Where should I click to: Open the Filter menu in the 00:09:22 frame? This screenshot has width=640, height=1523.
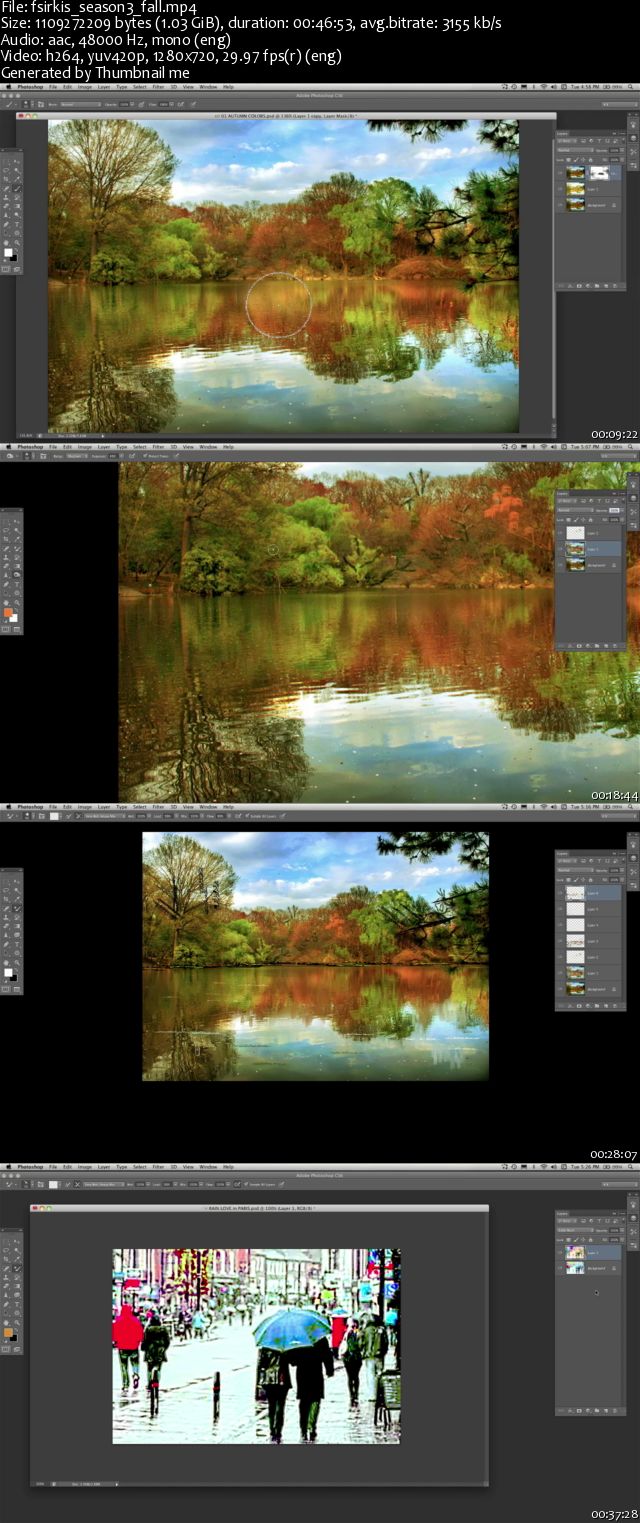click(156, 87)
